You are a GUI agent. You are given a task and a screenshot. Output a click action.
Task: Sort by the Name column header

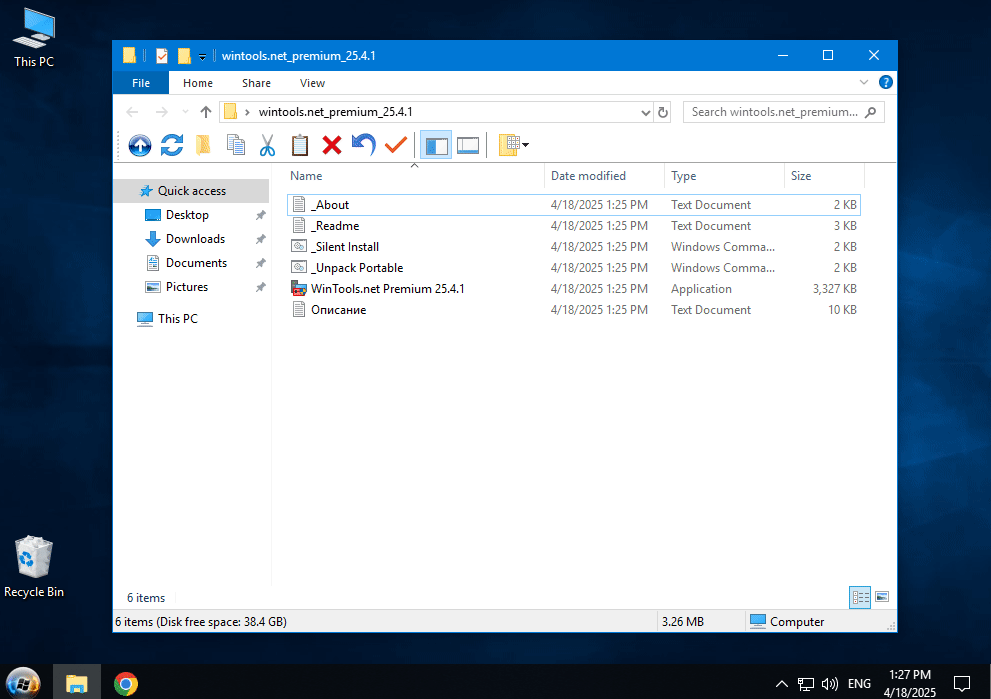pyautogui.click(x=415, y=176)
